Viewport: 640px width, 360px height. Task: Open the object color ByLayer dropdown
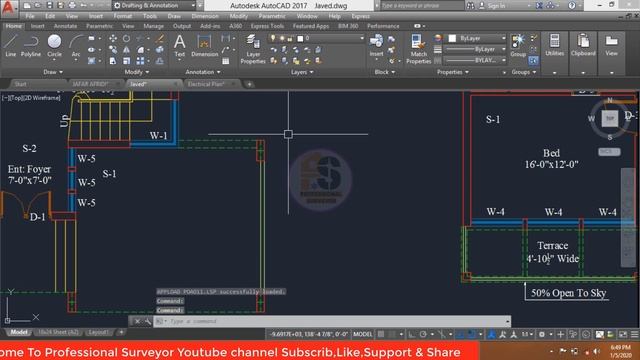(477, 38)
